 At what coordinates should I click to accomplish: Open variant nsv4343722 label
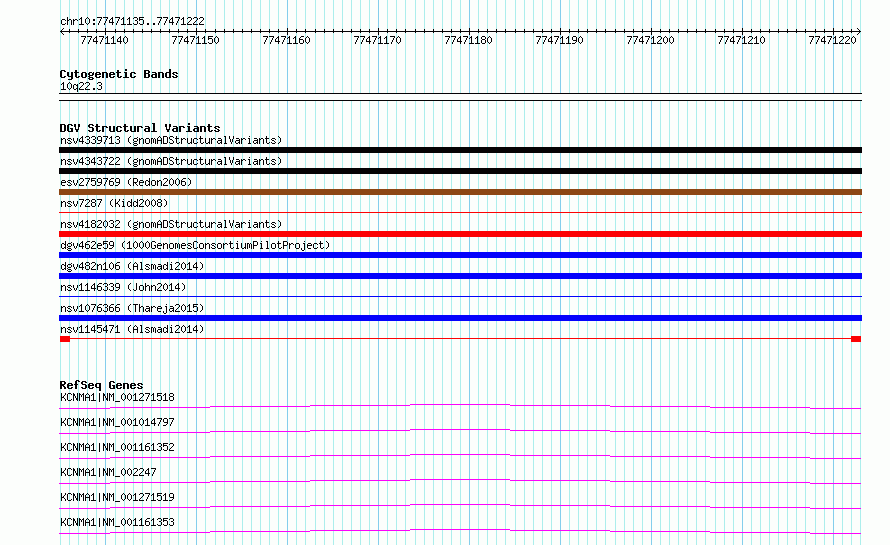click(x=171, y=161)
